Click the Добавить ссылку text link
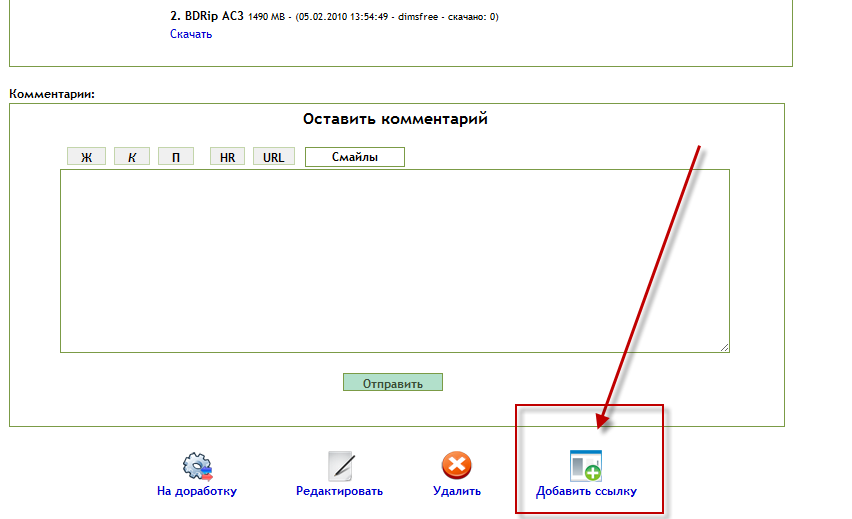852x519 pixels. coord(586,491)
